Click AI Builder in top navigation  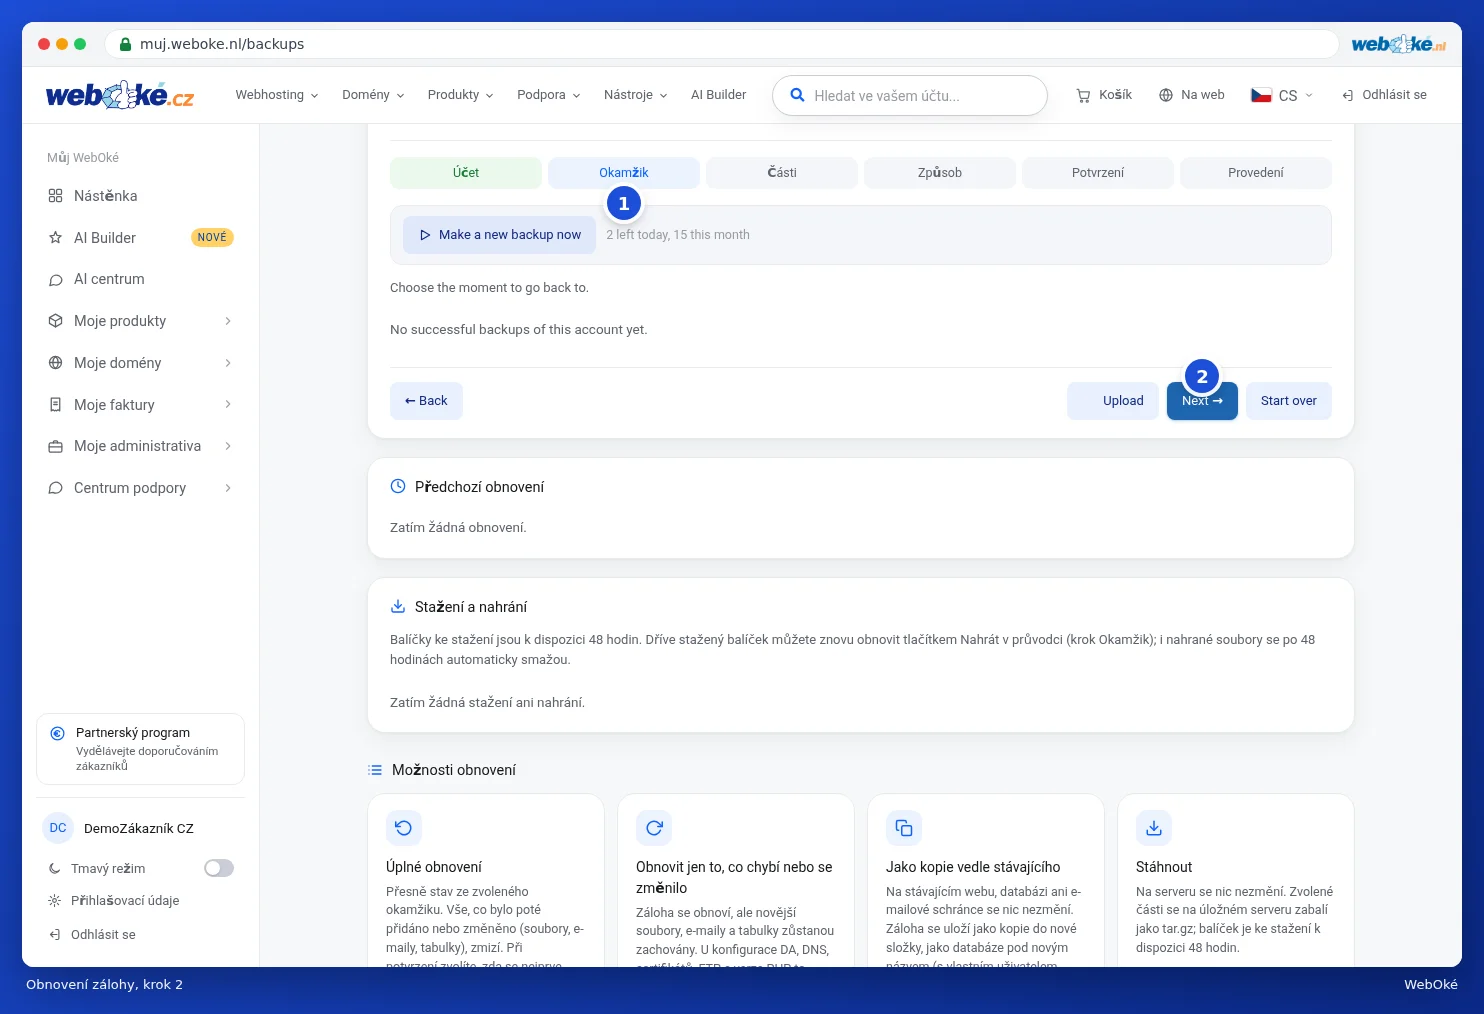coord(718,95)
